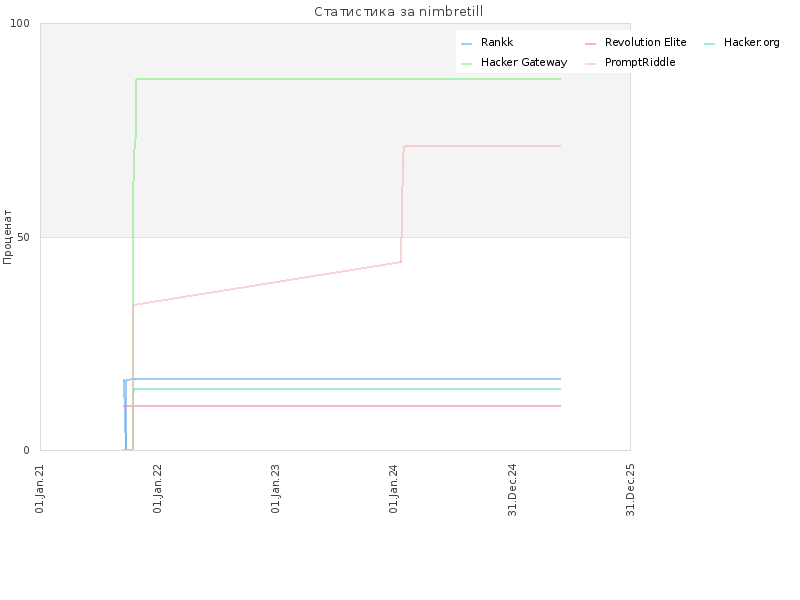Select the 31.Dec.24 x-axis date label
Viewport: 800px width, 600px height.
(512, 490)
